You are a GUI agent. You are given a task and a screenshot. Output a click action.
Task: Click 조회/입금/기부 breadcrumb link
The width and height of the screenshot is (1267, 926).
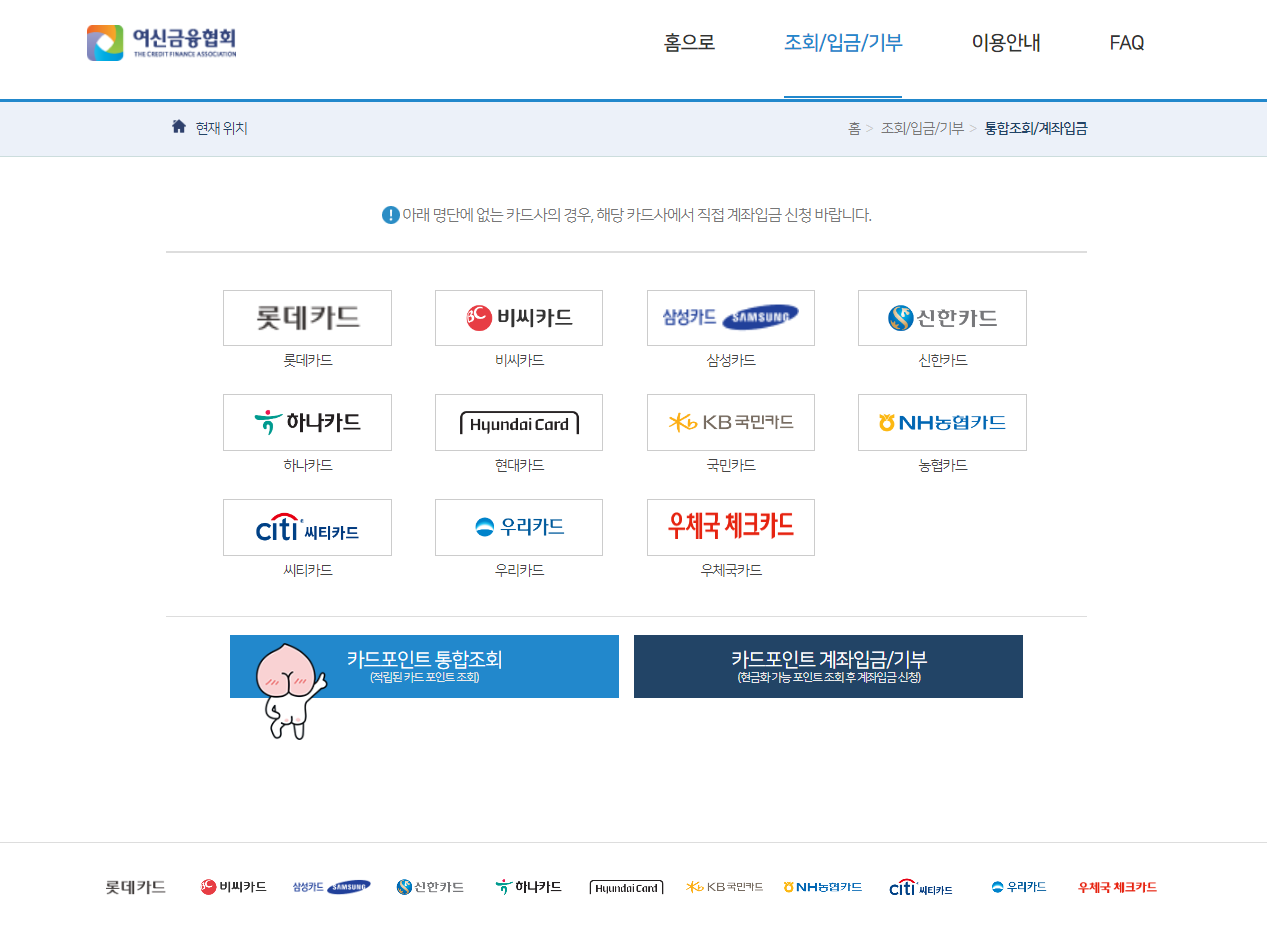coord(922,128)
